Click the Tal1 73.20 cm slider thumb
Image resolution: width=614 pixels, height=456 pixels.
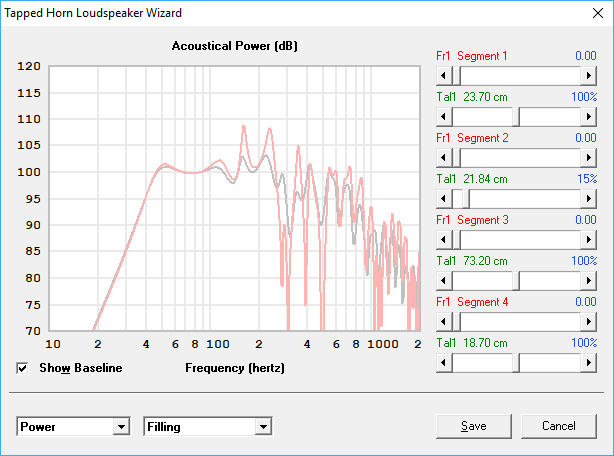[516, 281]
